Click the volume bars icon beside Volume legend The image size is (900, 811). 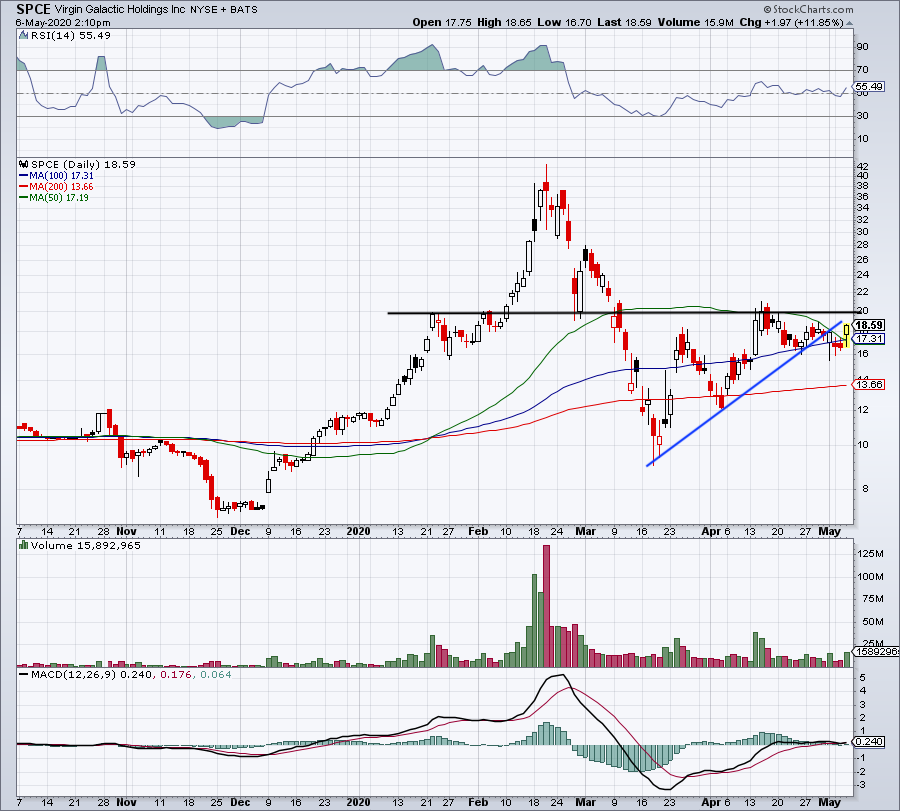click(x=24, y=545)
